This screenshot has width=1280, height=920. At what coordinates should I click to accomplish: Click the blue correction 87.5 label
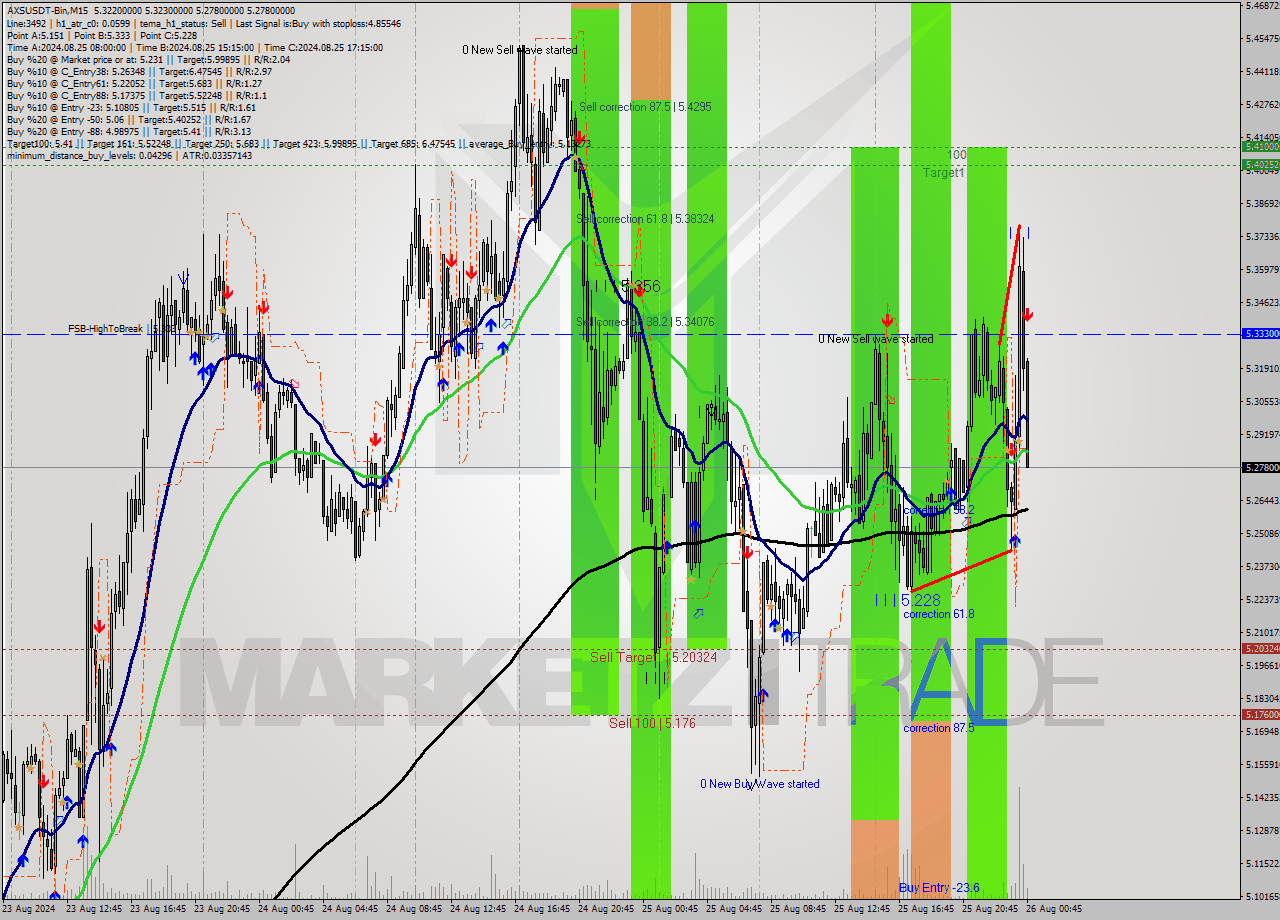(938, 728)
